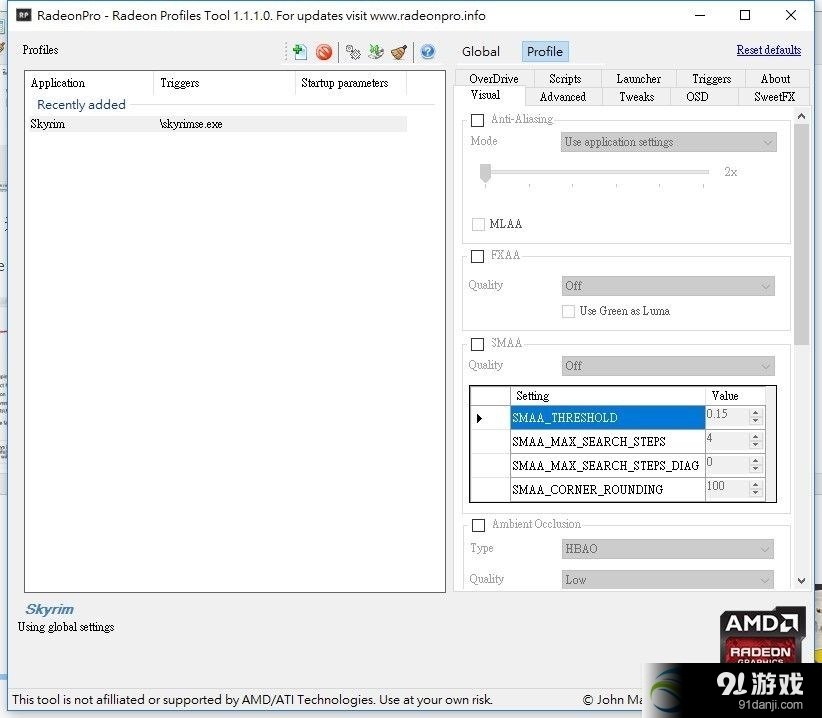
Task: Increase the SMAA_CORNER_ROUNDING spinner
Action: (755, 484)
